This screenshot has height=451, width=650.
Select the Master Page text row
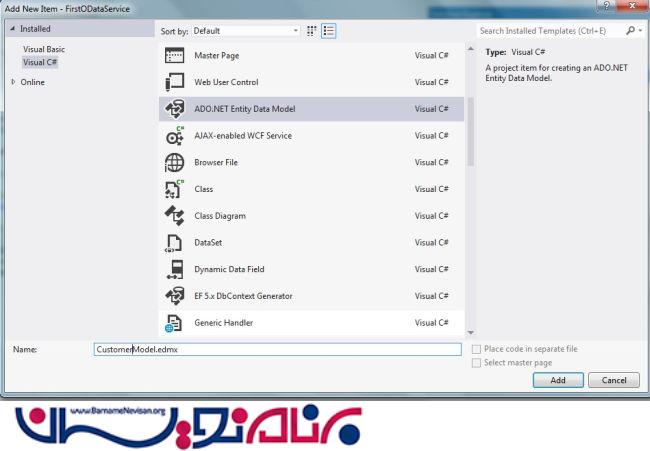217,55
